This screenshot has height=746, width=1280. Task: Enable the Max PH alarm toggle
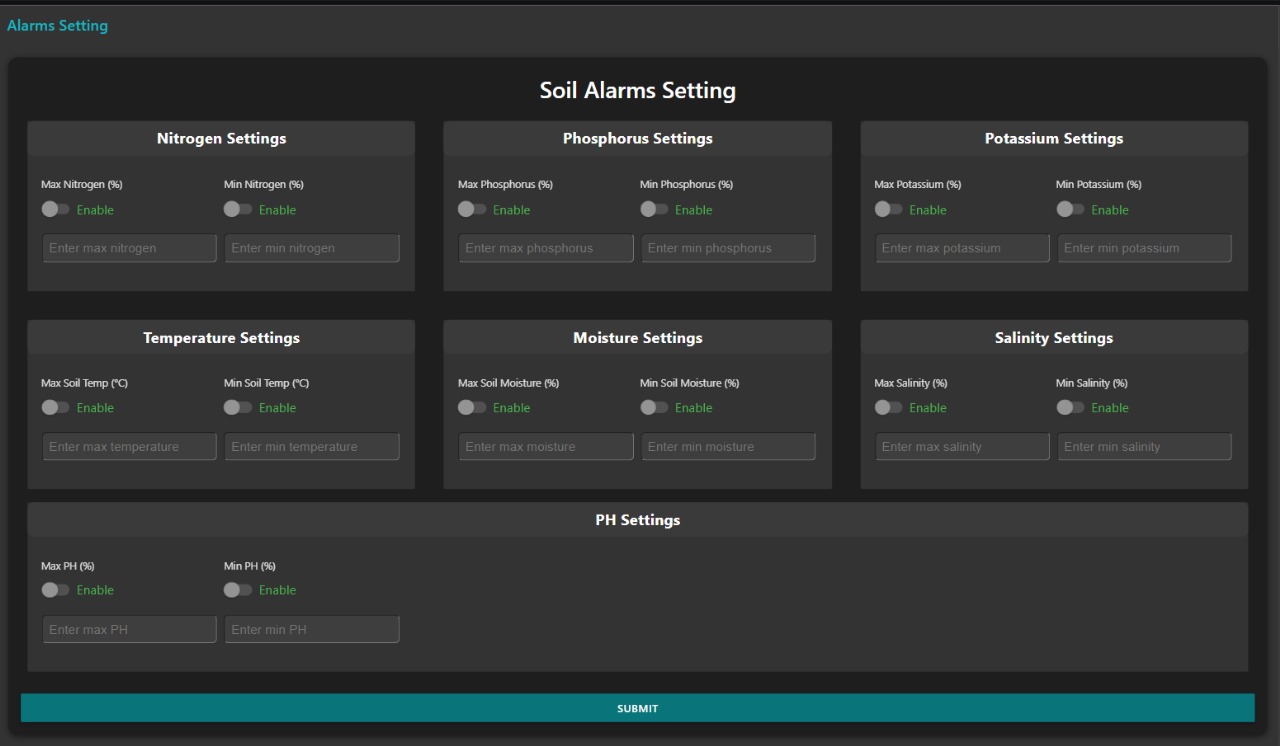click(56, 589)
